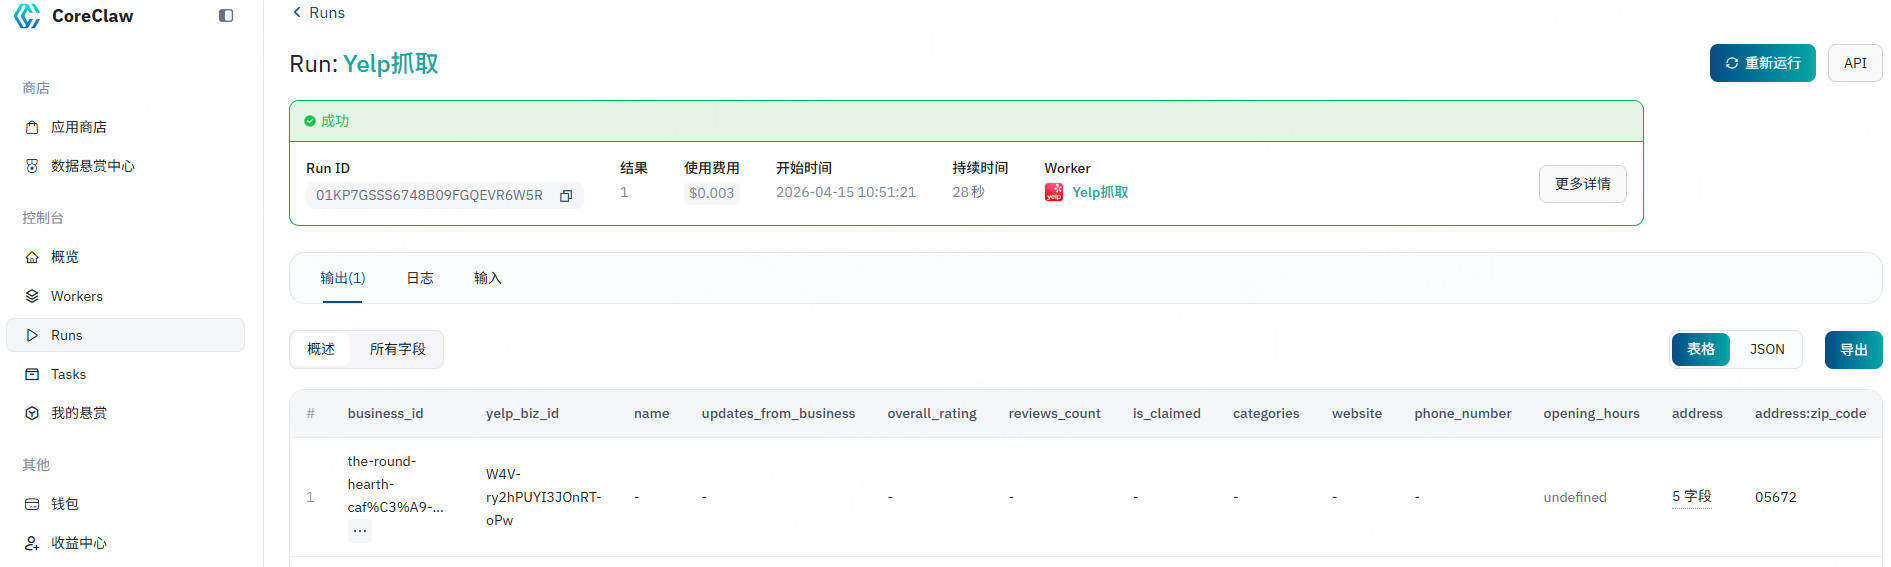Open 数据悬赏中心 in the sidebar

coord(92,166)
